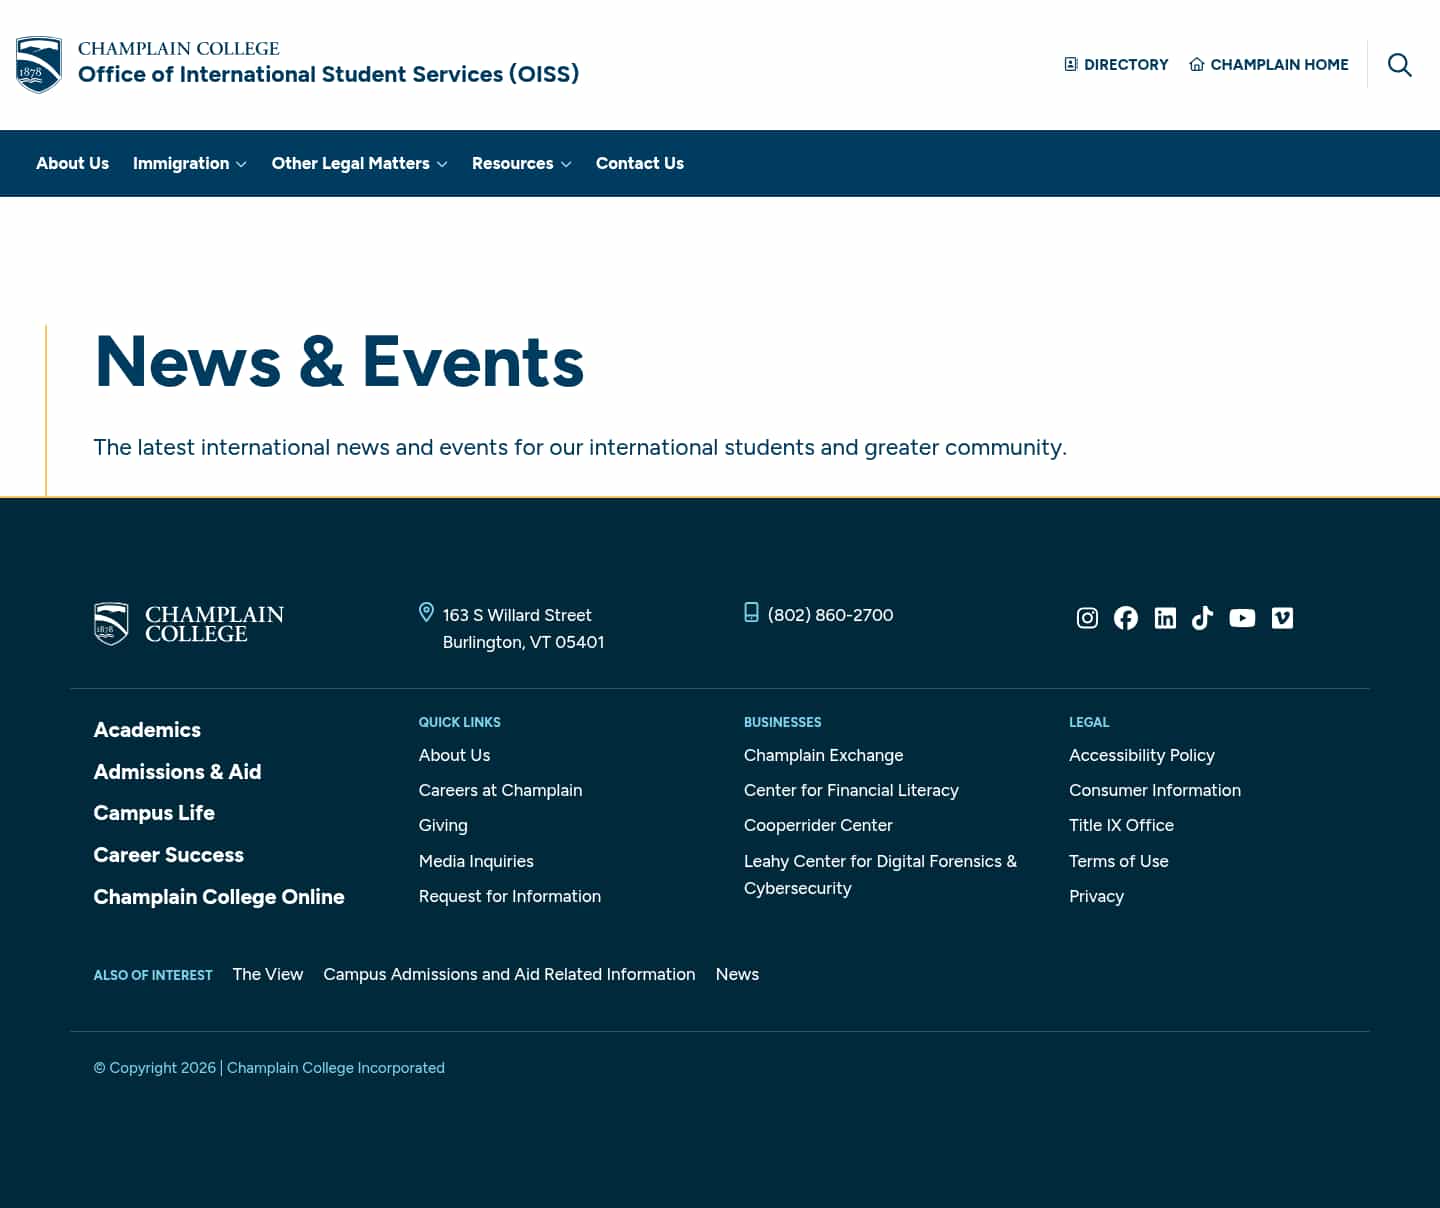Screen dimensions: 1440x1208
Task: Open Request for Information link
Action: click(x=510, y=896)
